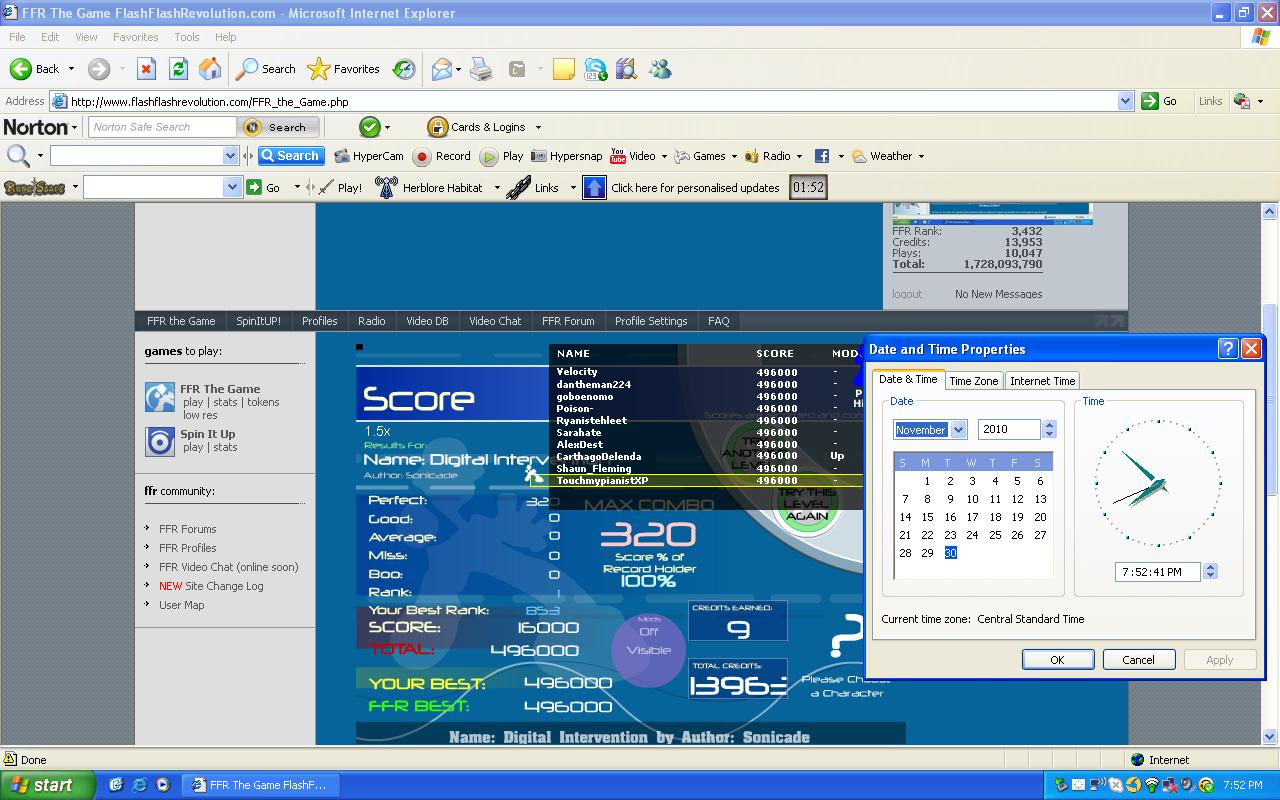Image resolution: width=1280 pixels, height=800 pixels.
Task: Click the page vertical scrollbar down arrow
Action: pyautogui.click(x=1270, y=737)
